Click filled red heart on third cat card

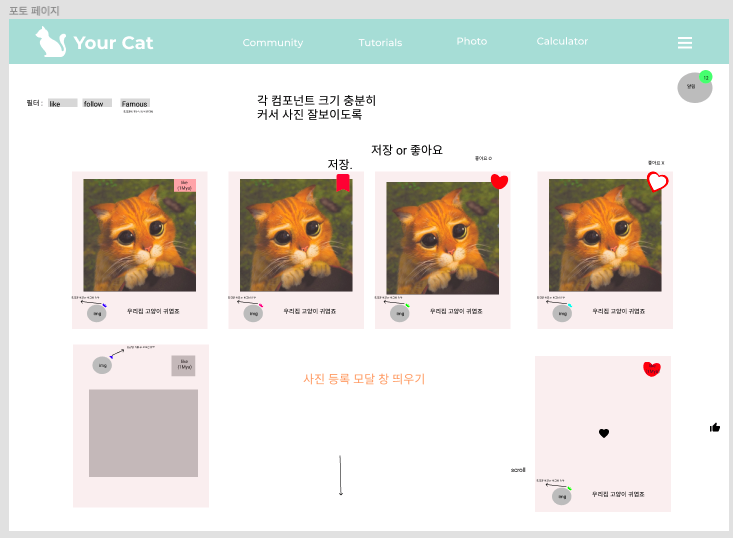[x=499, y=181]
